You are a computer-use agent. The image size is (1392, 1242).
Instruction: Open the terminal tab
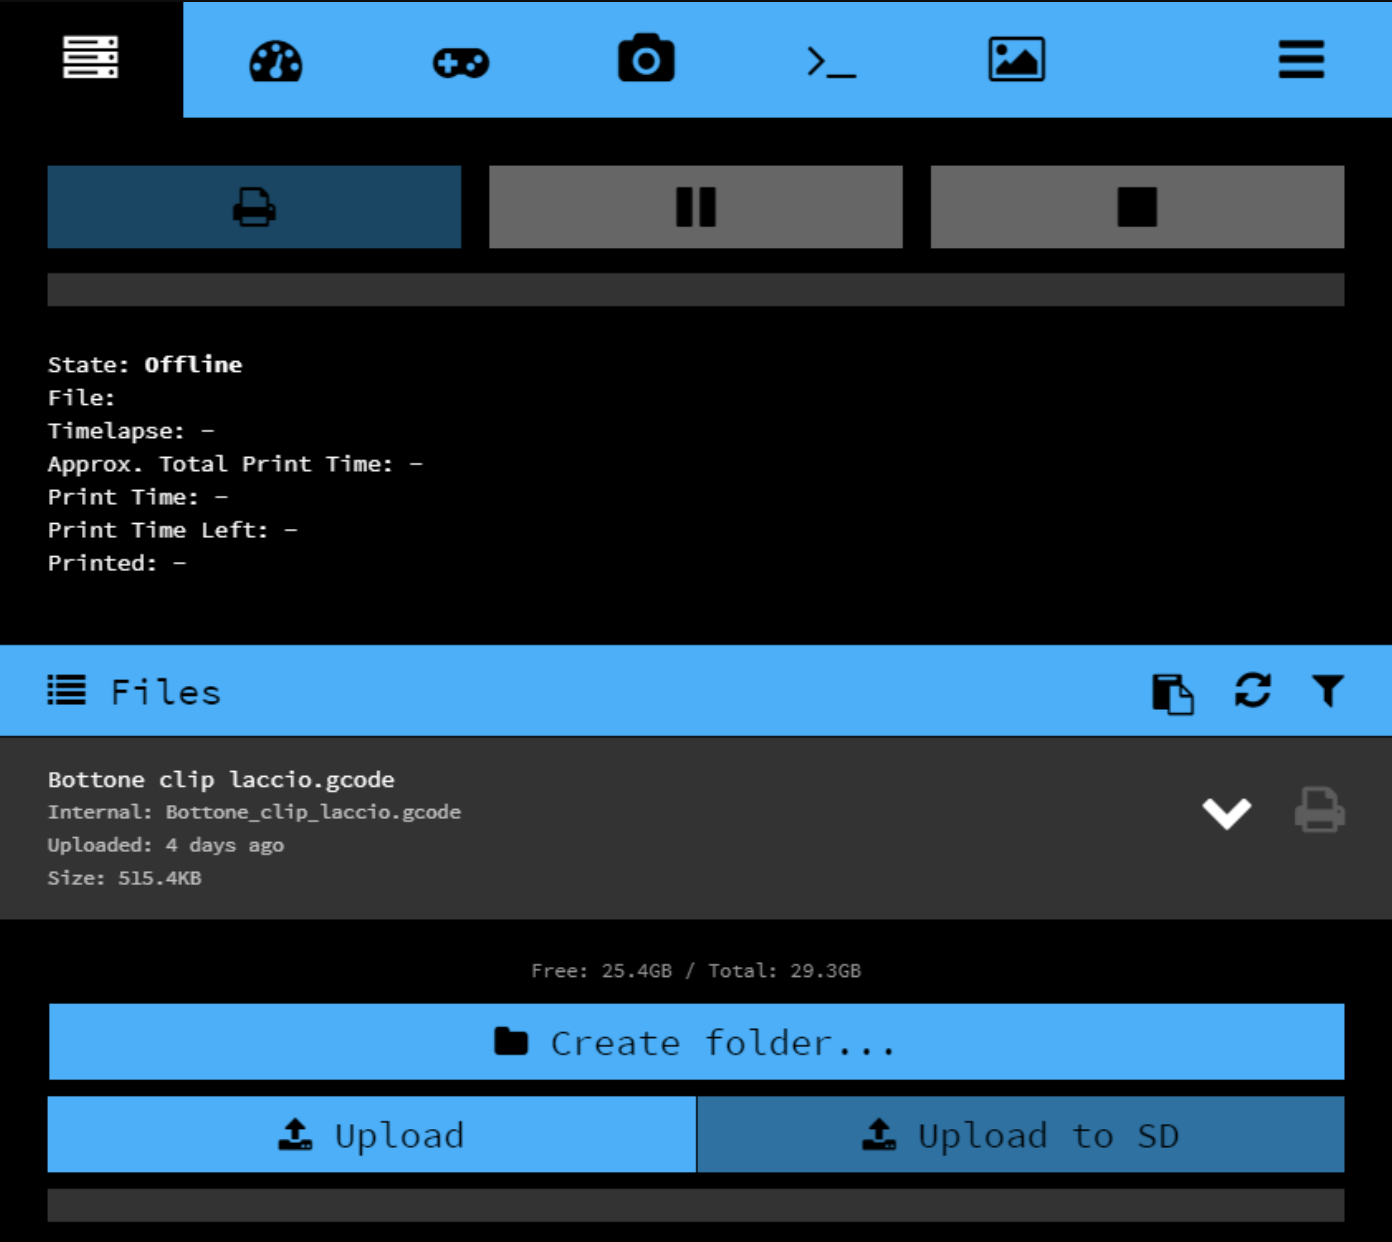[831, 62]
